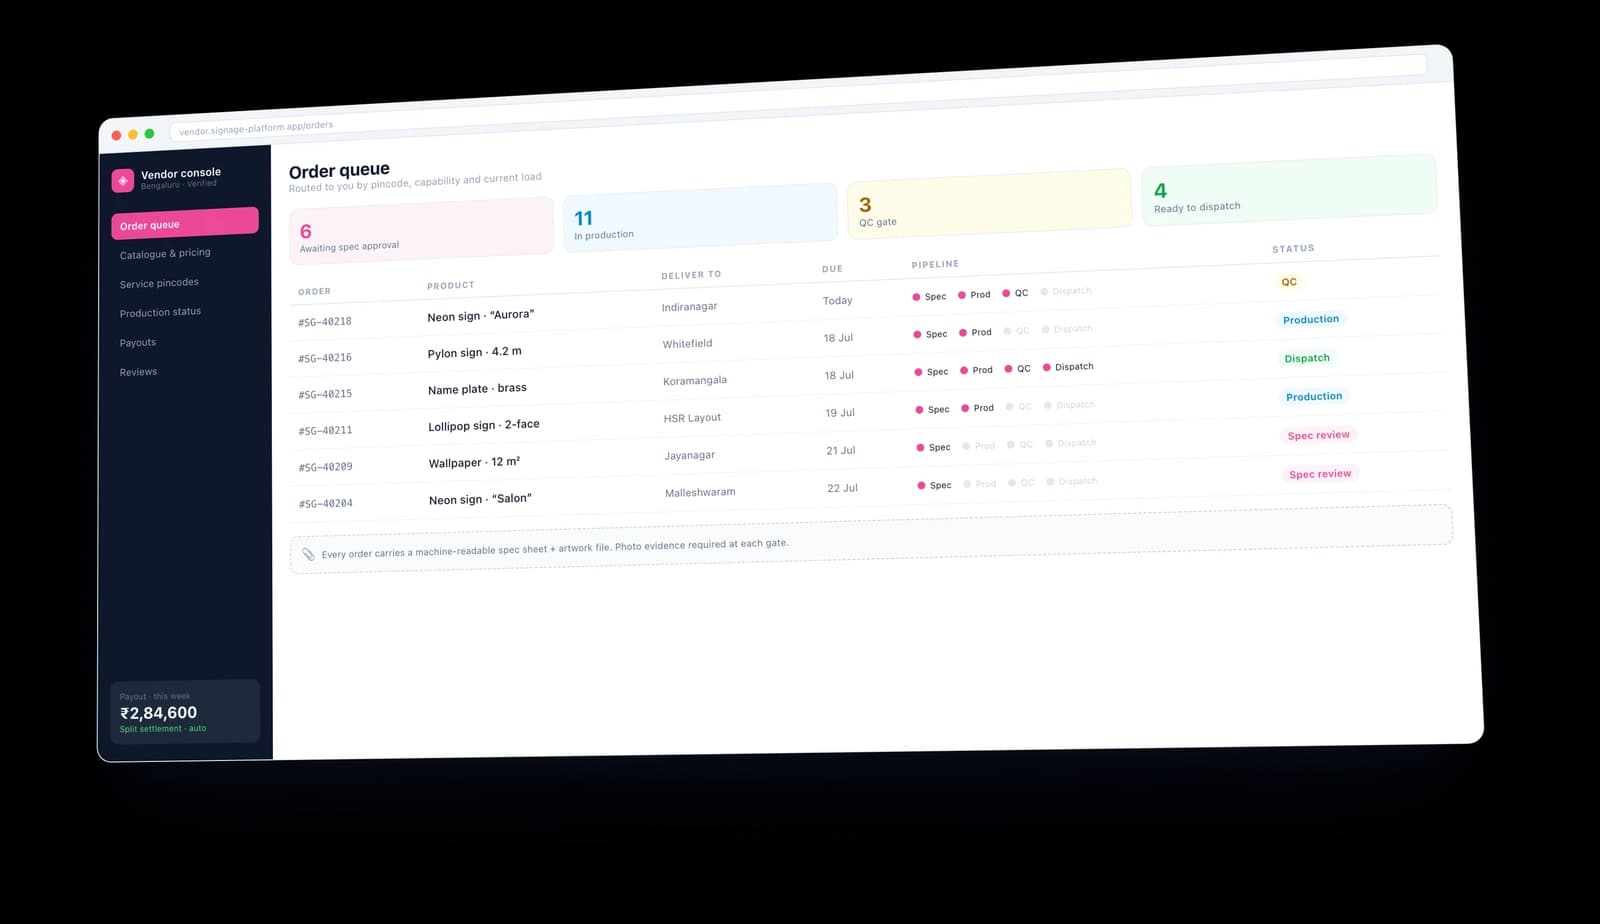This screenshot has height=924, width=1600.
Task: Click the 22 Jul due date
Action: coord(842,488)
